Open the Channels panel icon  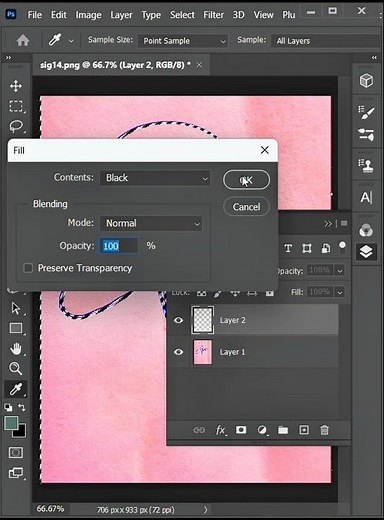(x=366, y=230)
